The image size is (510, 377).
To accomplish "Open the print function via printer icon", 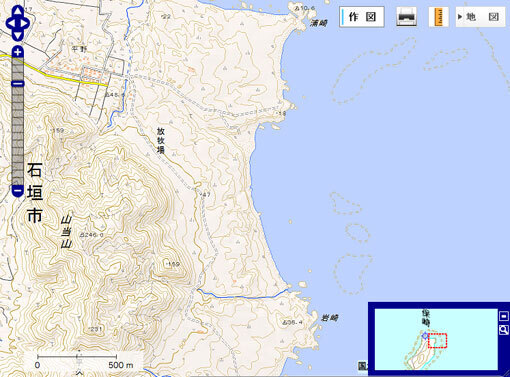I will coord(406,17).
